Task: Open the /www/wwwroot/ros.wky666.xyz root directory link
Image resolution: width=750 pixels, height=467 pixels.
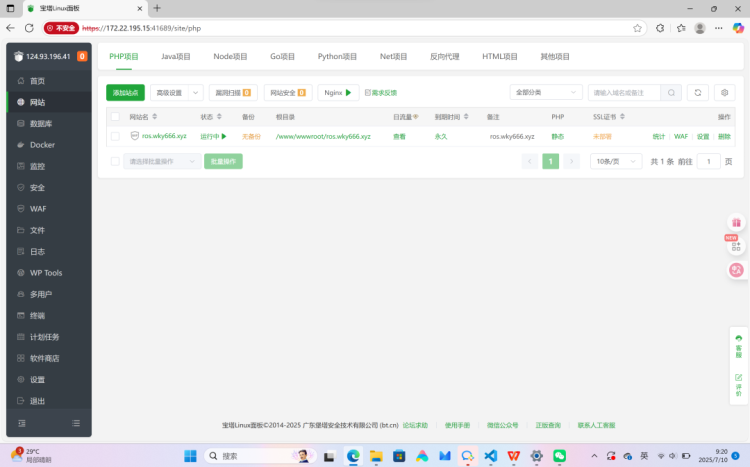Action: pyautogui.click(x=323, y=136)
